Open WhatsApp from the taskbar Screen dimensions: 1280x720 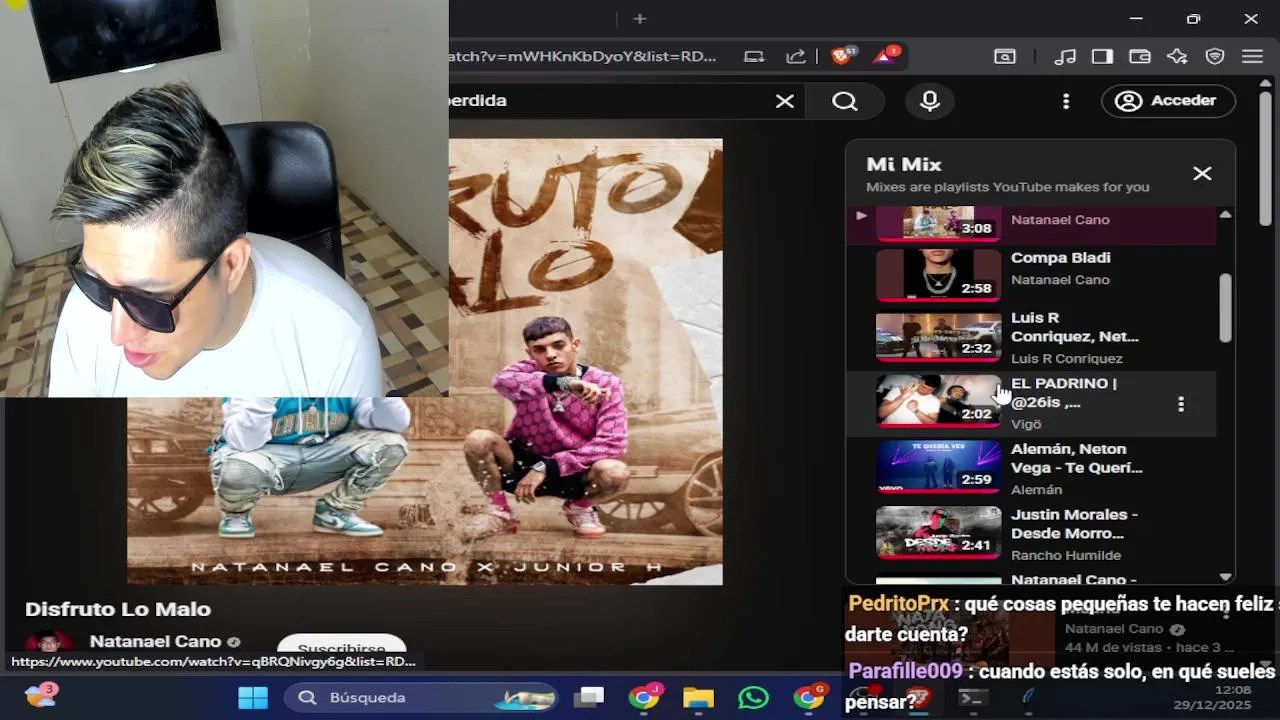753,697
